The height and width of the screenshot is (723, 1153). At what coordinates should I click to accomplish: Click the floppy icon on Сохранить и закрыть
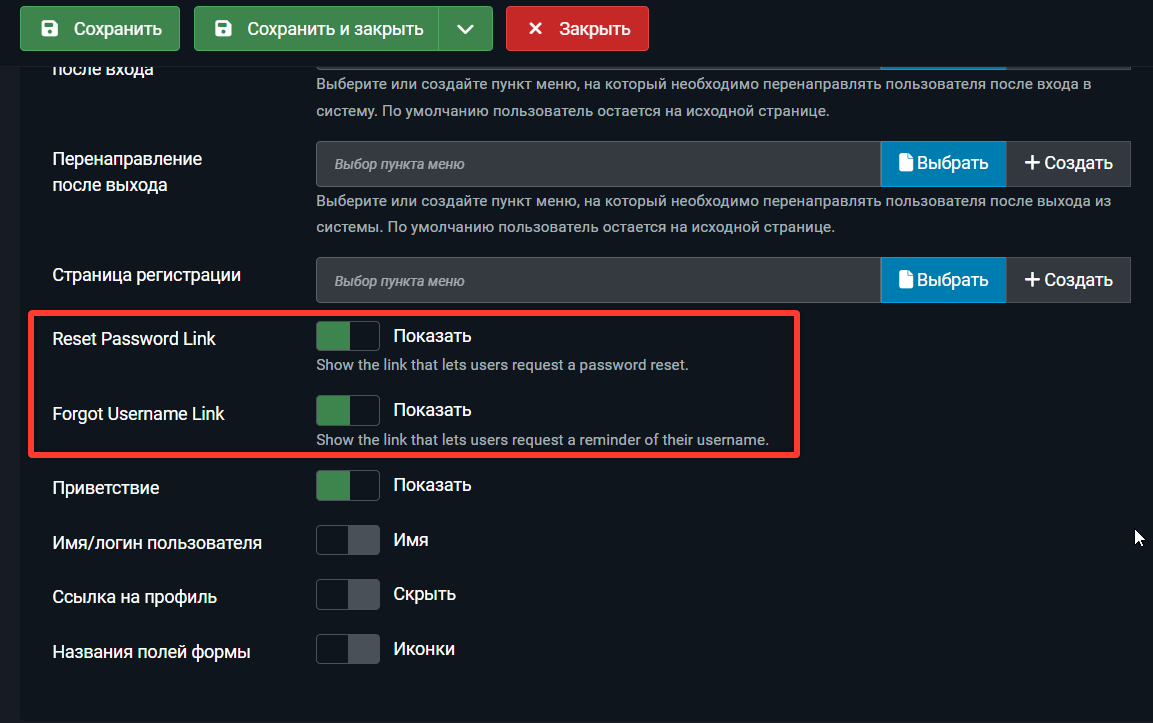pyautogui.click(x=223, y=29)
